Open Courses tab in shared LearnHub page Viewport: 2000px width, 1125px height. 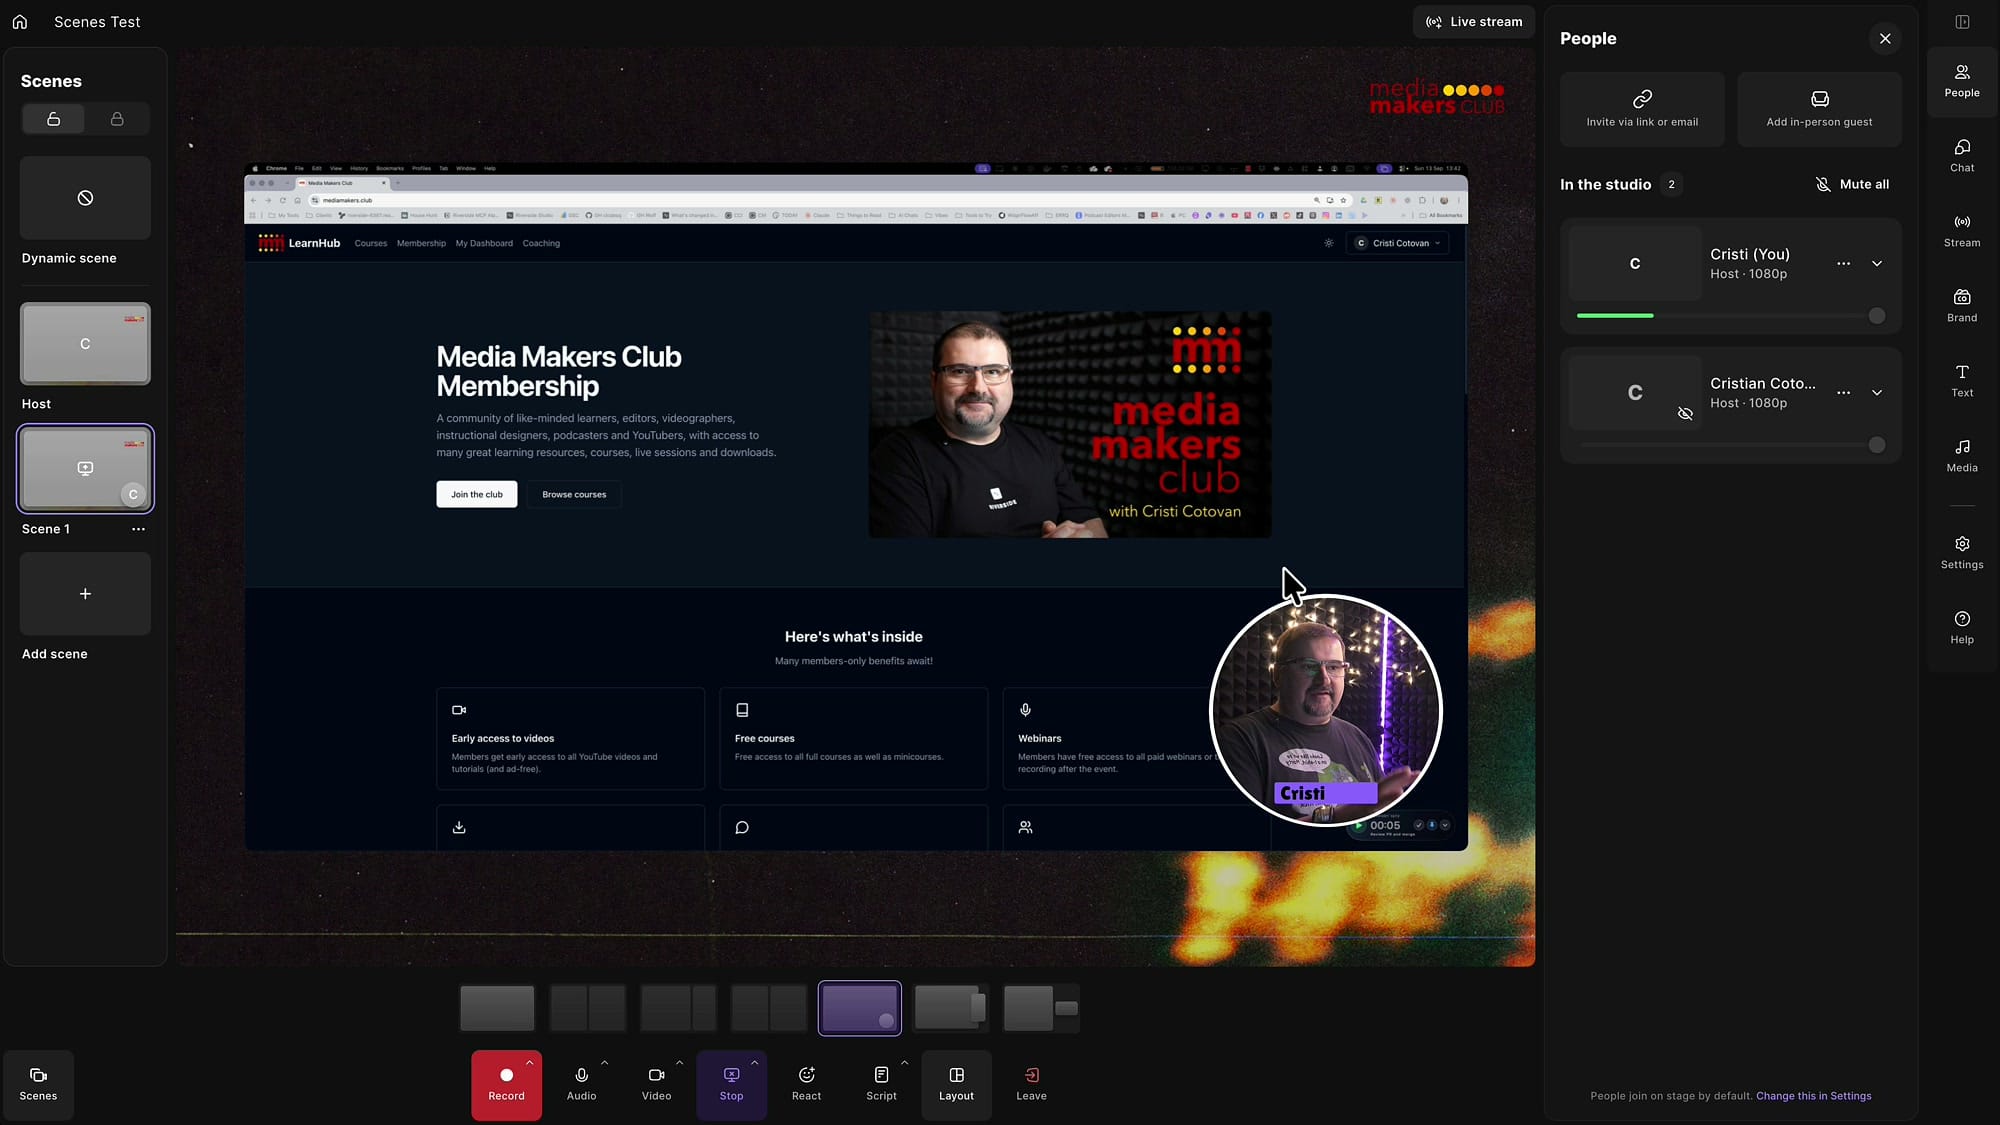[x=370, y=243]
